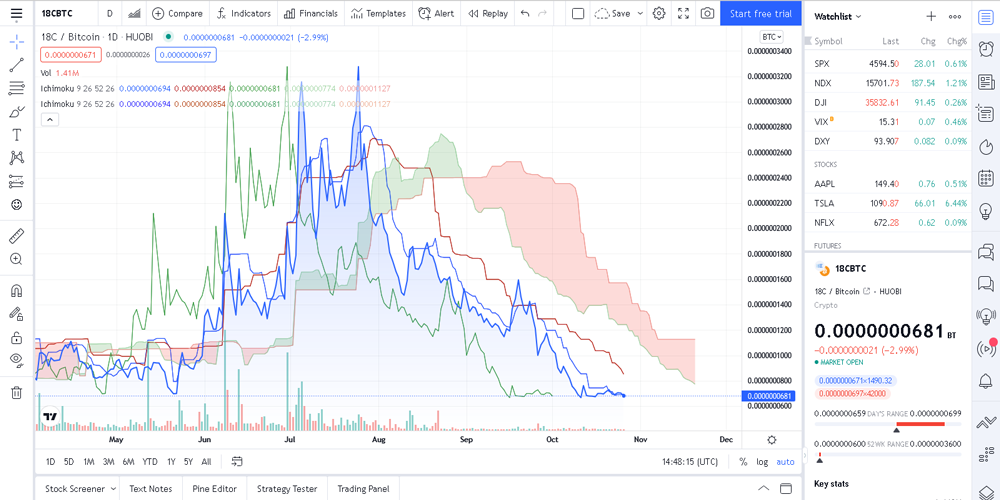Undo the last chart action
This screenshot has height=500, width=1000.
[x=525, y=13]
